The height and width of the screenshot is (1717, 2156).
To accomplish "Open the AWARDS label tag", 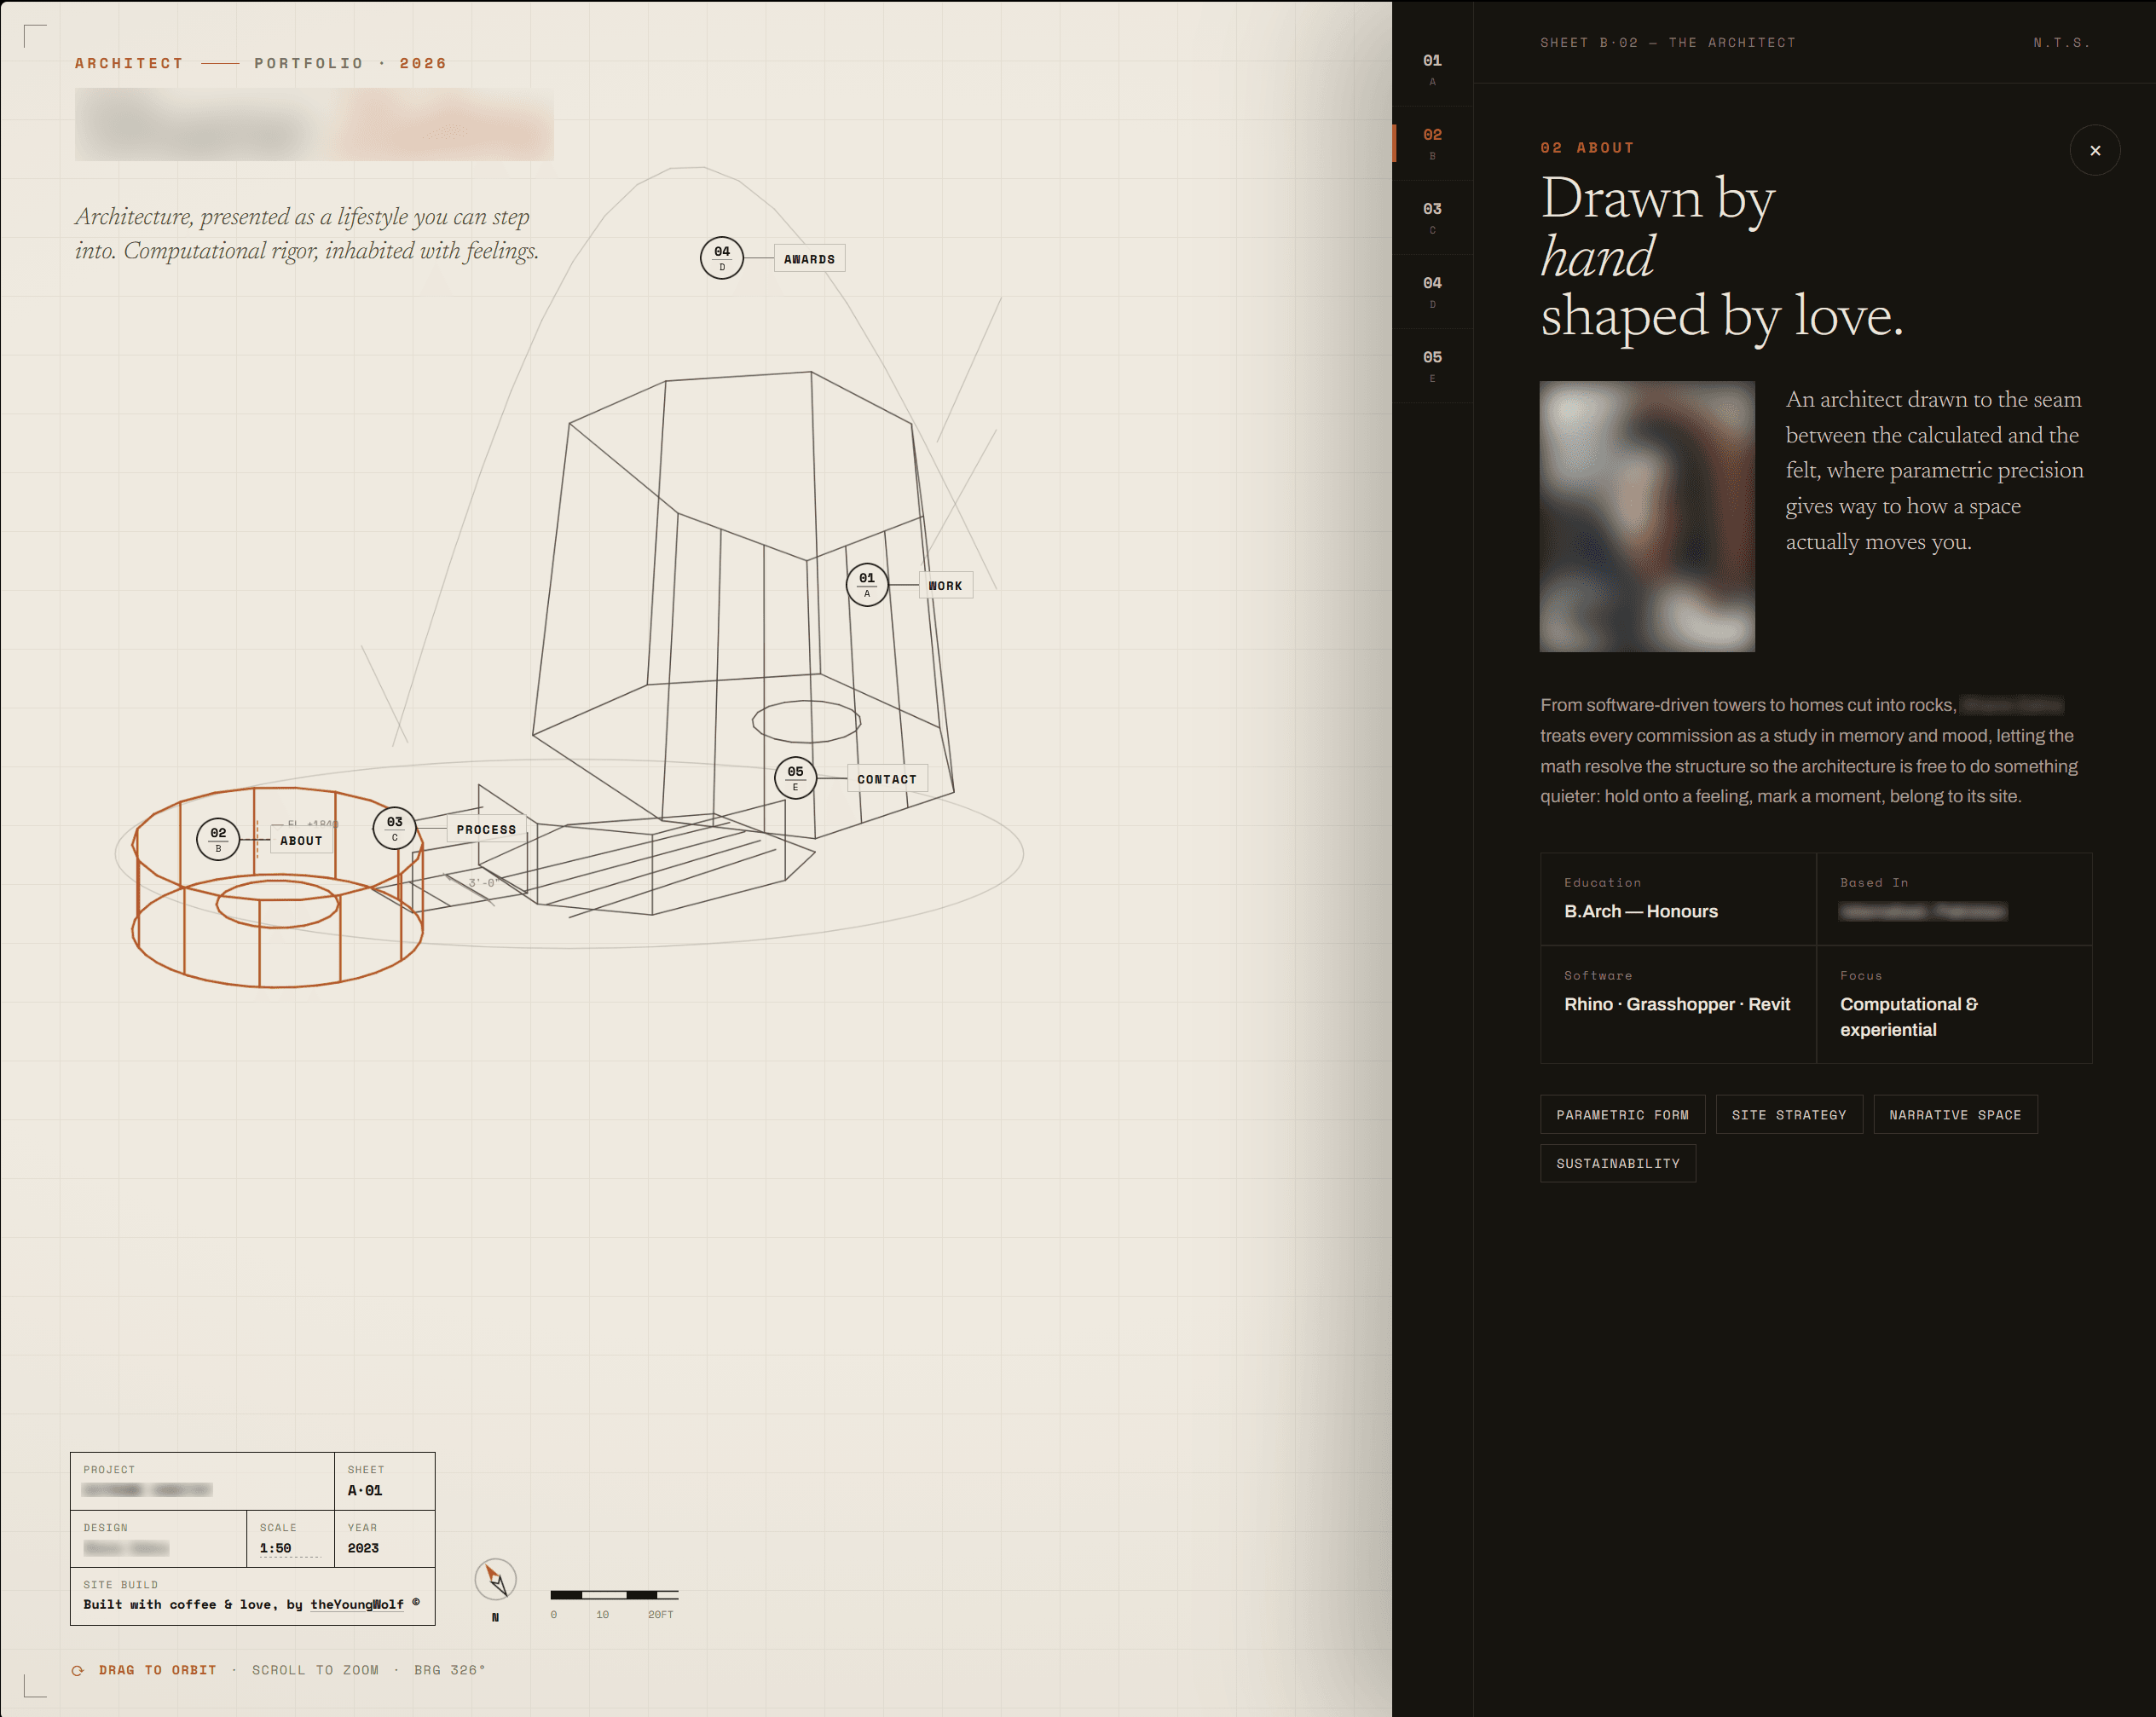I will 809,259.
